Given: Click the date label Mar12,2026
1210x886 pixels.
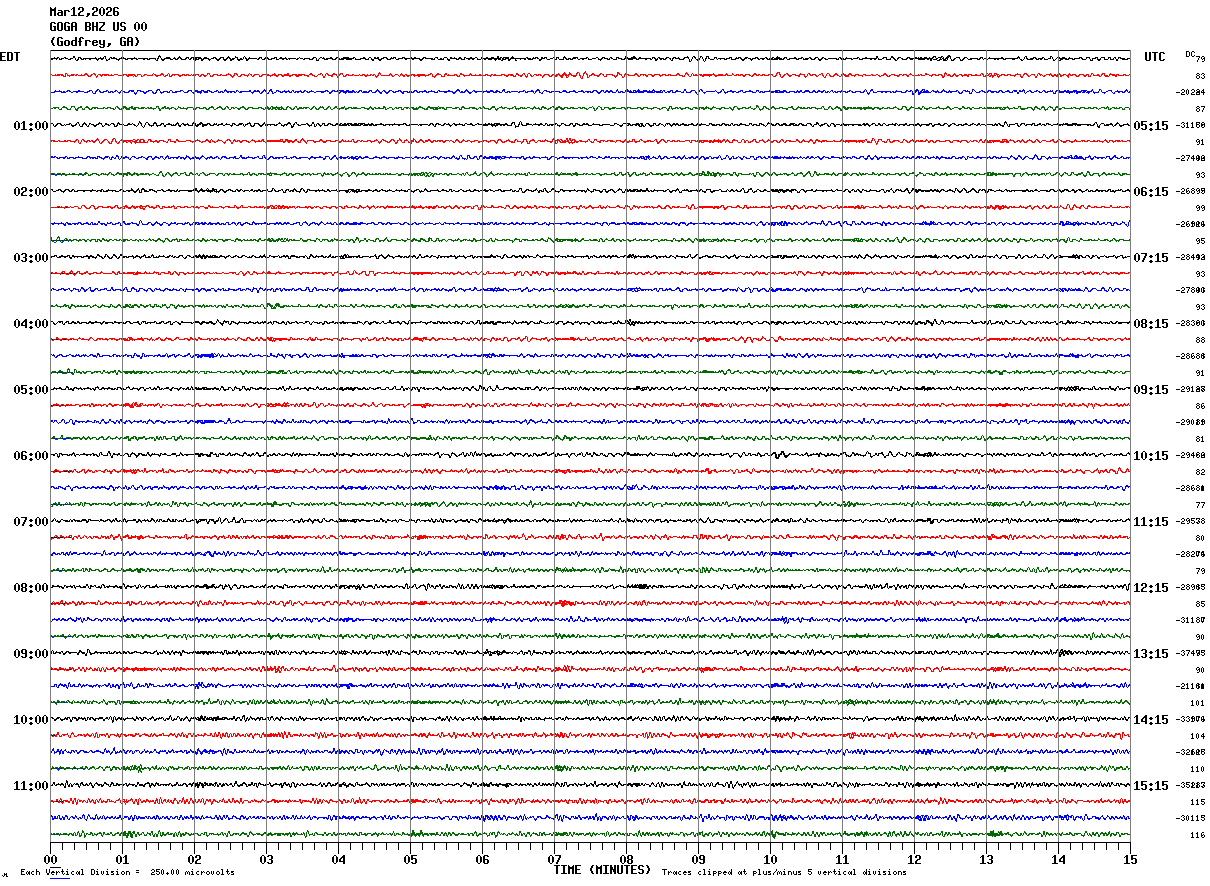Looking at the screenshot, I should pyautogui.click(x=84, y=12).
